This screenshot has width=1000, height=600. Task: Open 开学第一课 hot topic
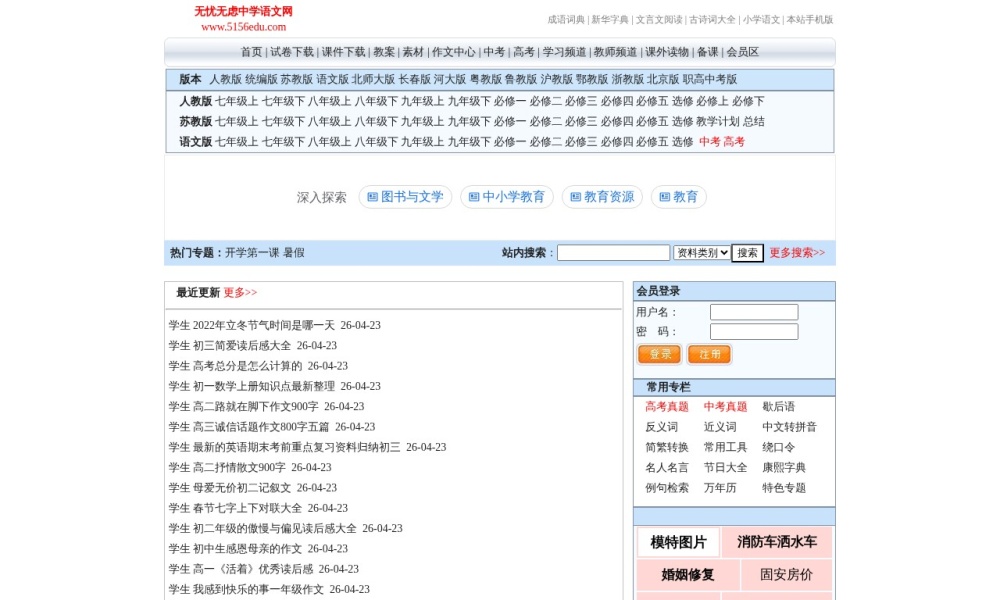pos(252,253)
